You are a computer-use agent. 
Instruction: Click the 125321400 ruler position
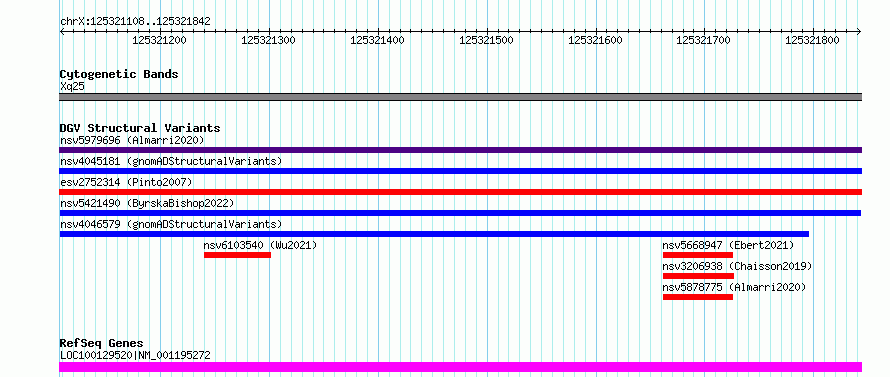click(x=377, y=40)
